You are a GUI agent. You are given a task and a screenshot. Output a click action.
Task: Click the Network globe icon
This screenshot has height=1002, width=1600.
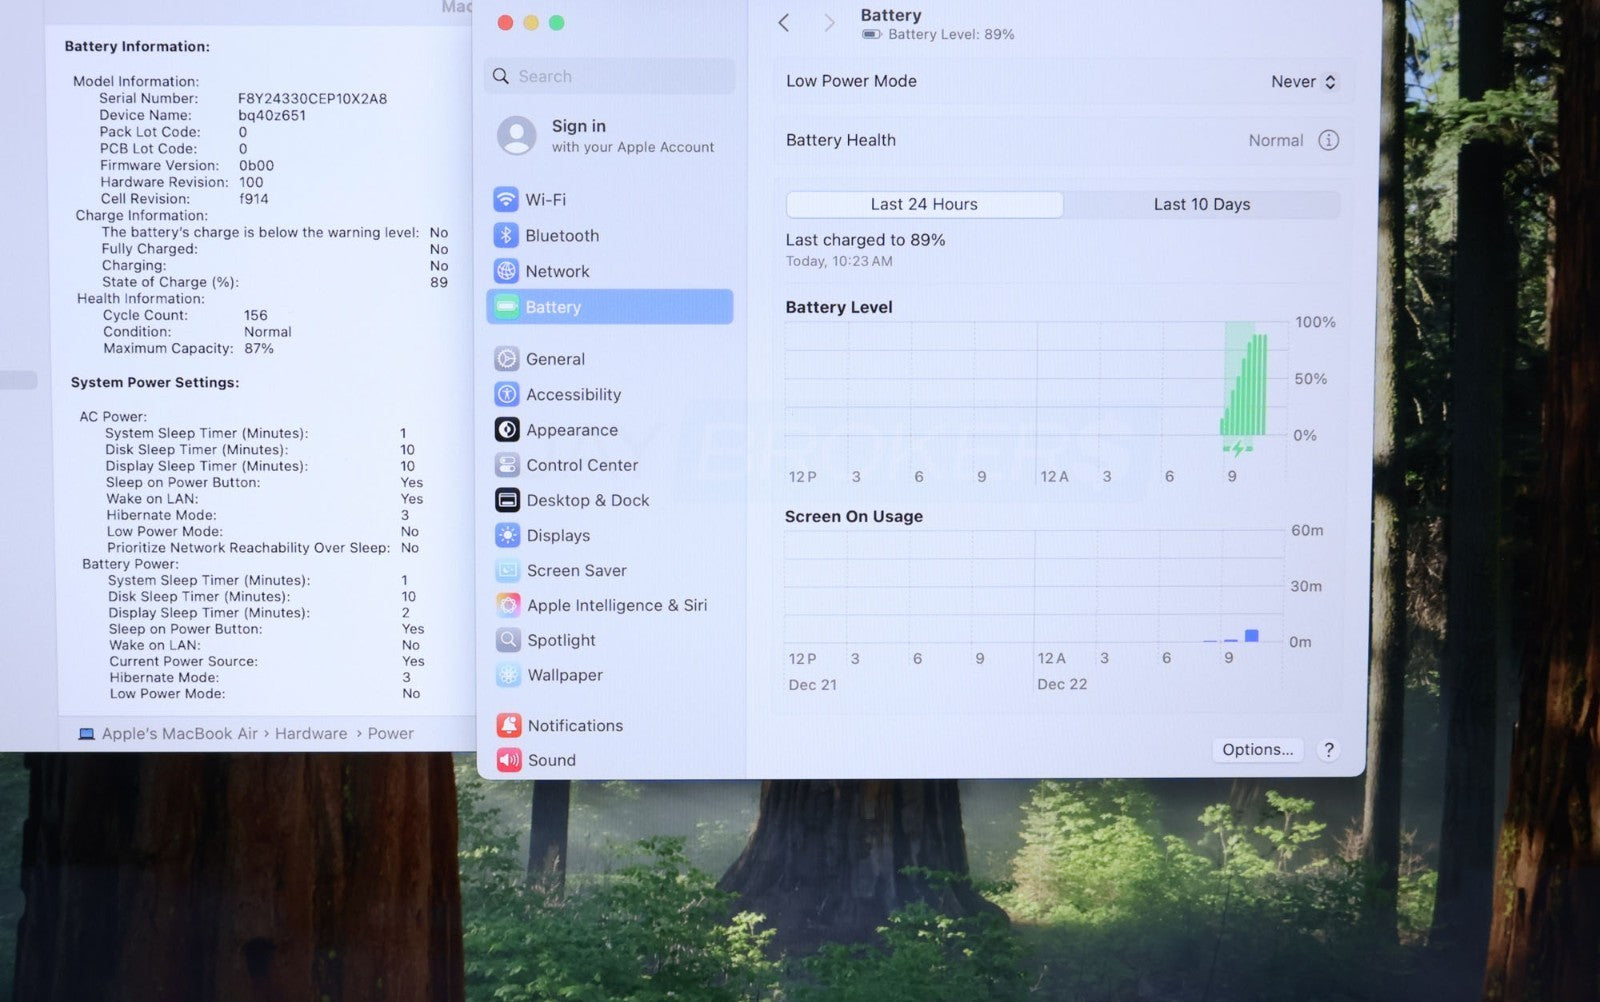[x=506, y=271]
